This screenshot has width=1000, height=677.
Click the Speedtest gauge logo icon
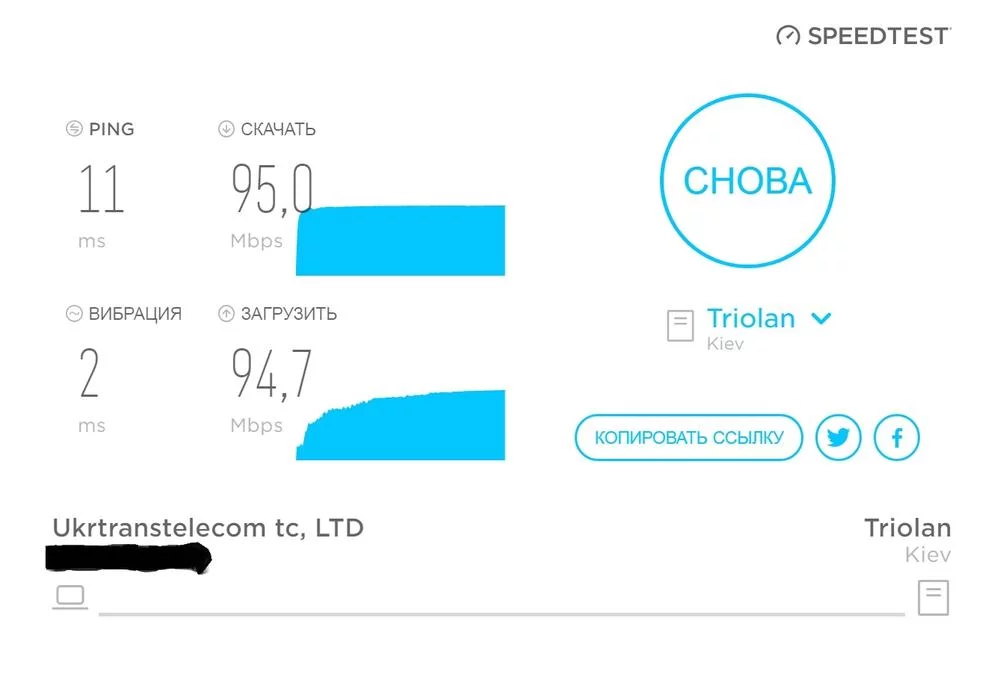pos(788,36)
